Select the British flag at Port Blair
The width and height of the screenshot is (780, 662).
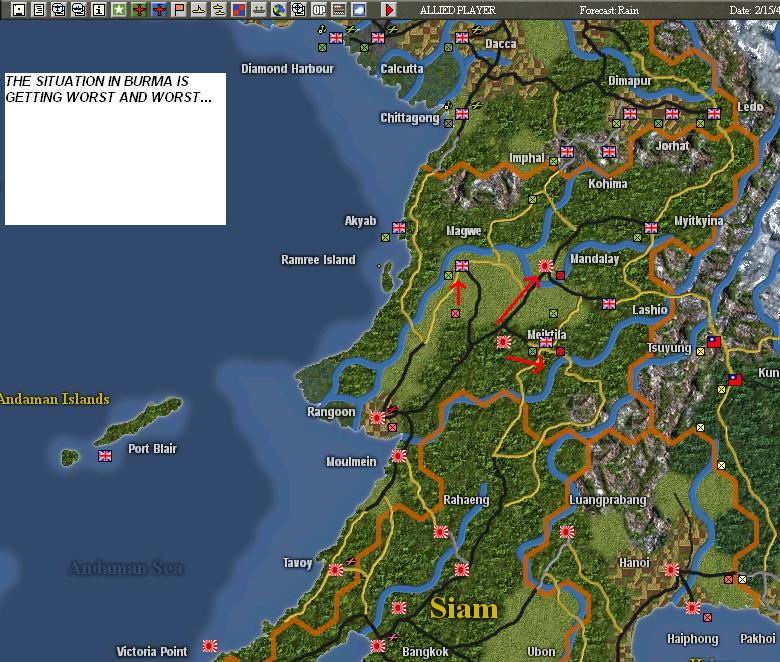[x=105, y=456]
